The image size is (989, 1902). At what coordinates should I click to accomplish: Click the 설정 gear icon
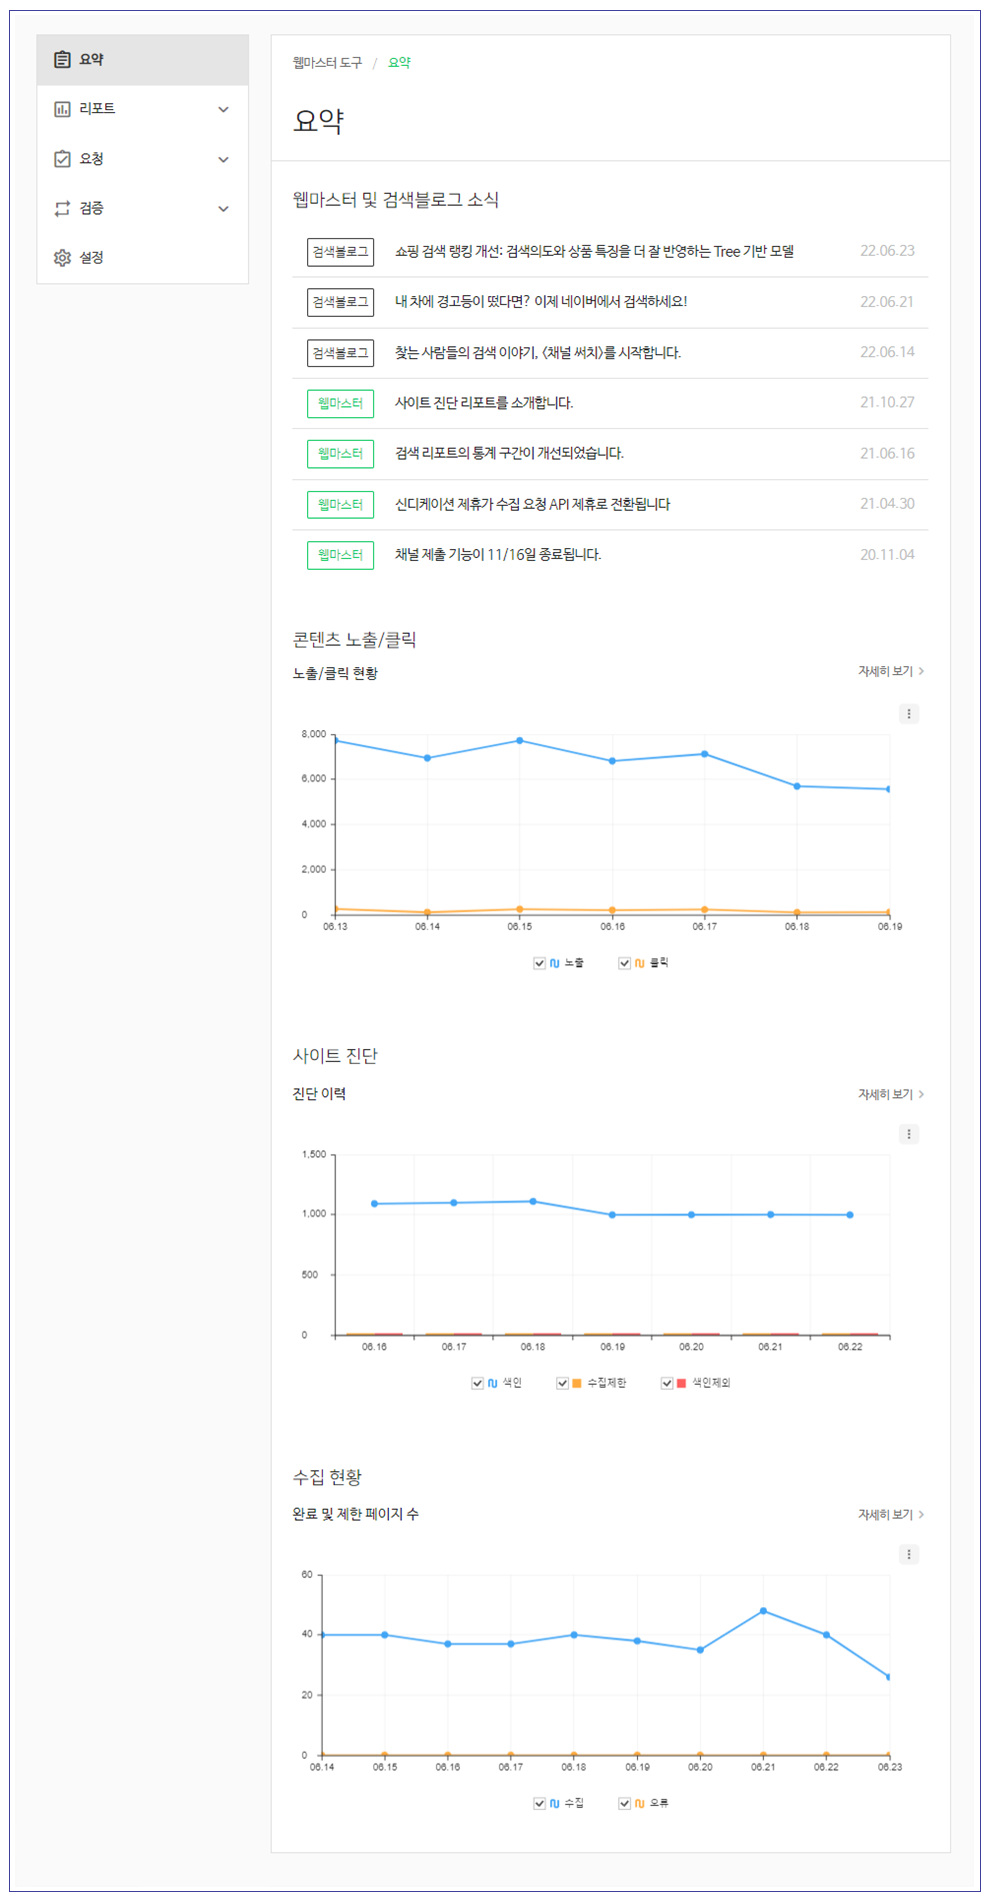click(x=62, y=258)
